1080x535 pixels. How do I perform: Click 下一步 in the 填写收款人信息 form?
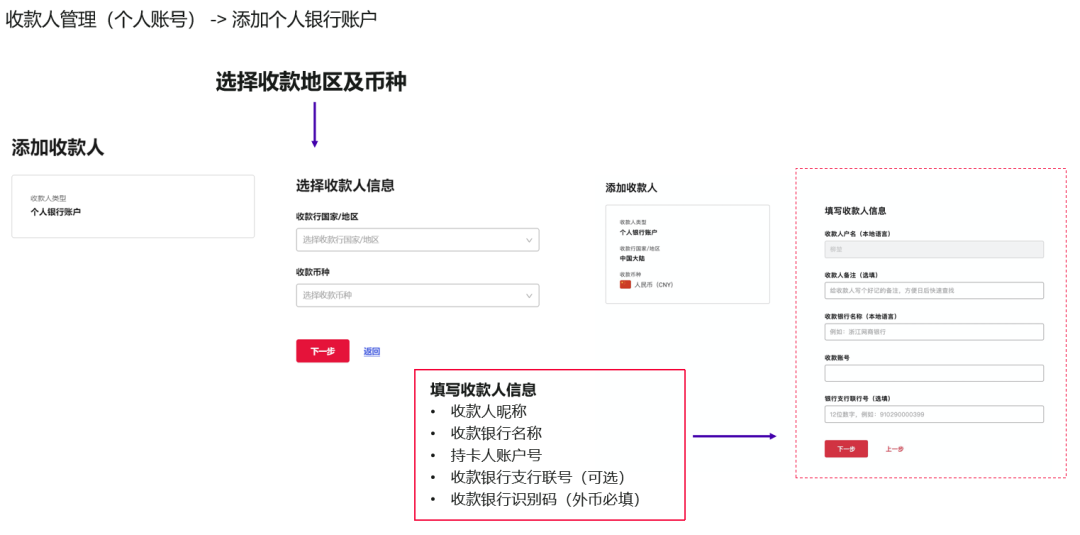[x=846, y=449]
